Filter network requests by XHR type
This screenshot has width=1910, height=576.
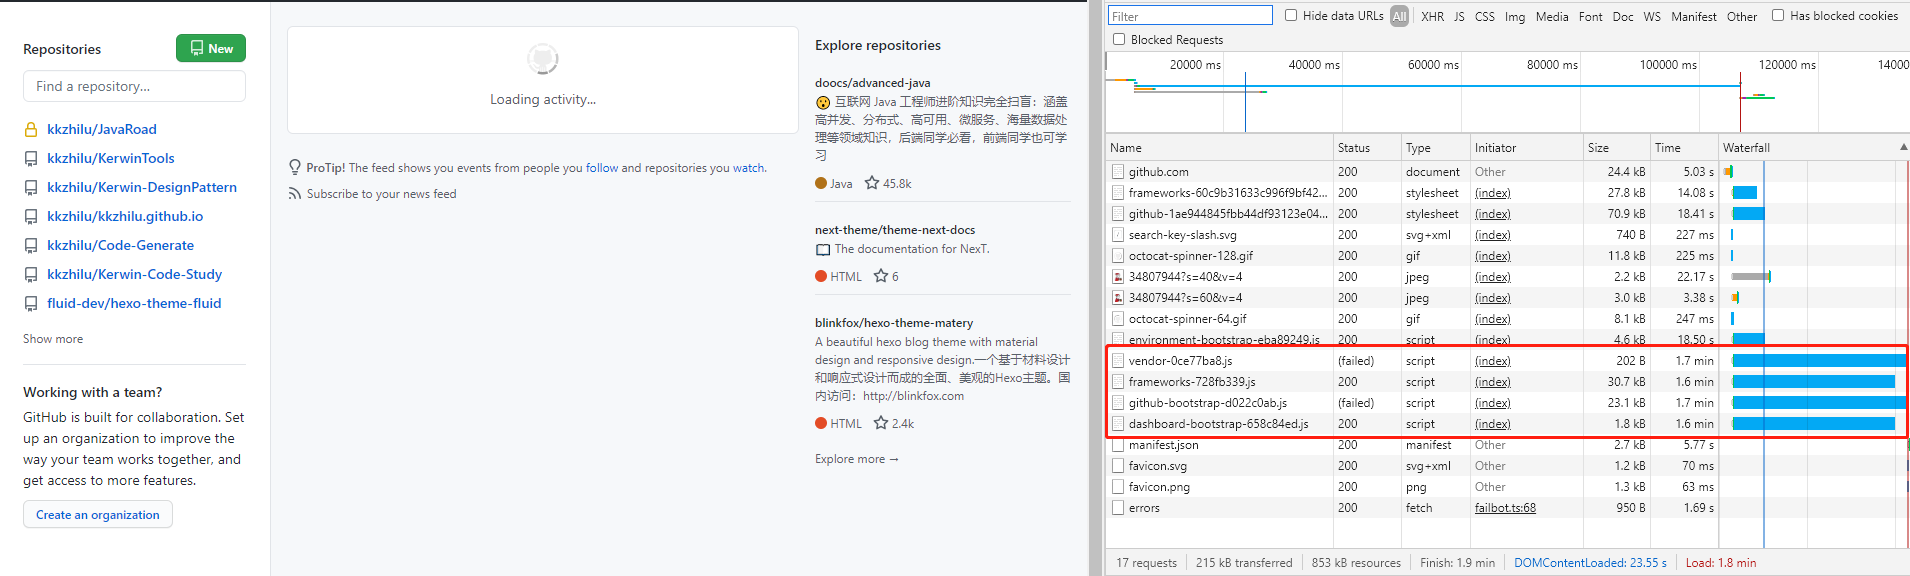coord(1432,16)
